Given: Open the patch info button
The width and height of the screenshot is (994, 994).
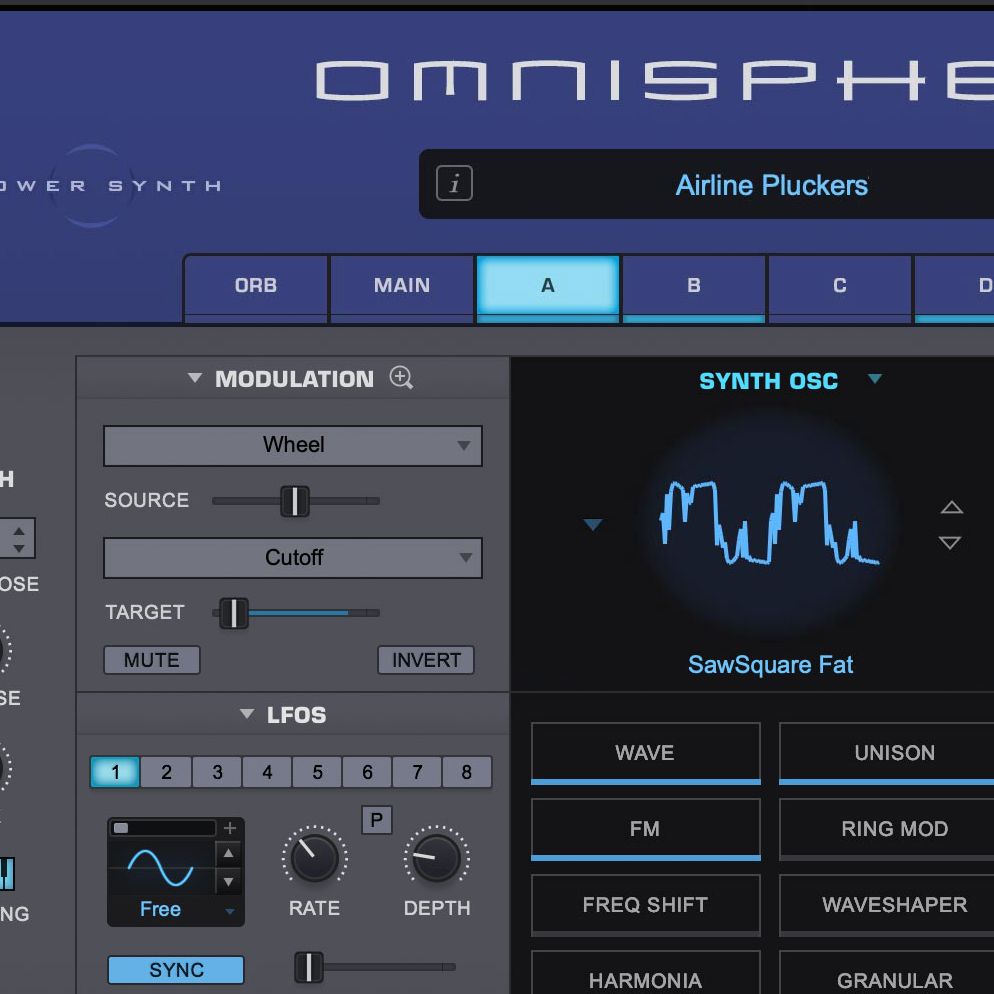Looking at the screenshot, I should click(x=454, y=183).
